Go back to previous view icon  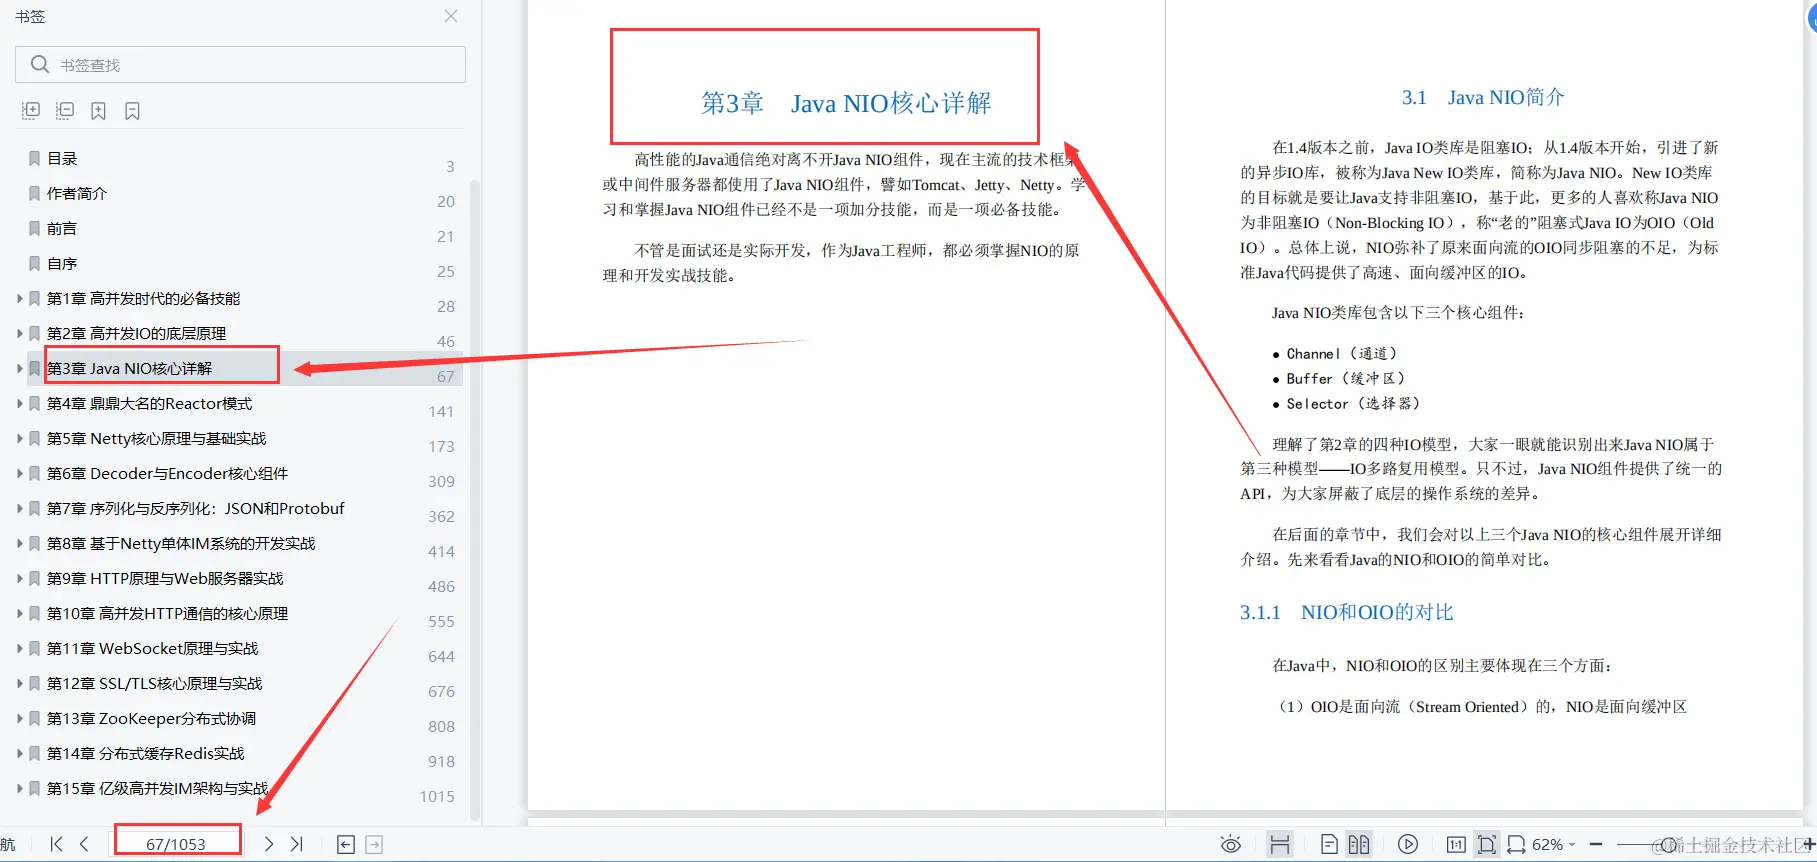346,845
